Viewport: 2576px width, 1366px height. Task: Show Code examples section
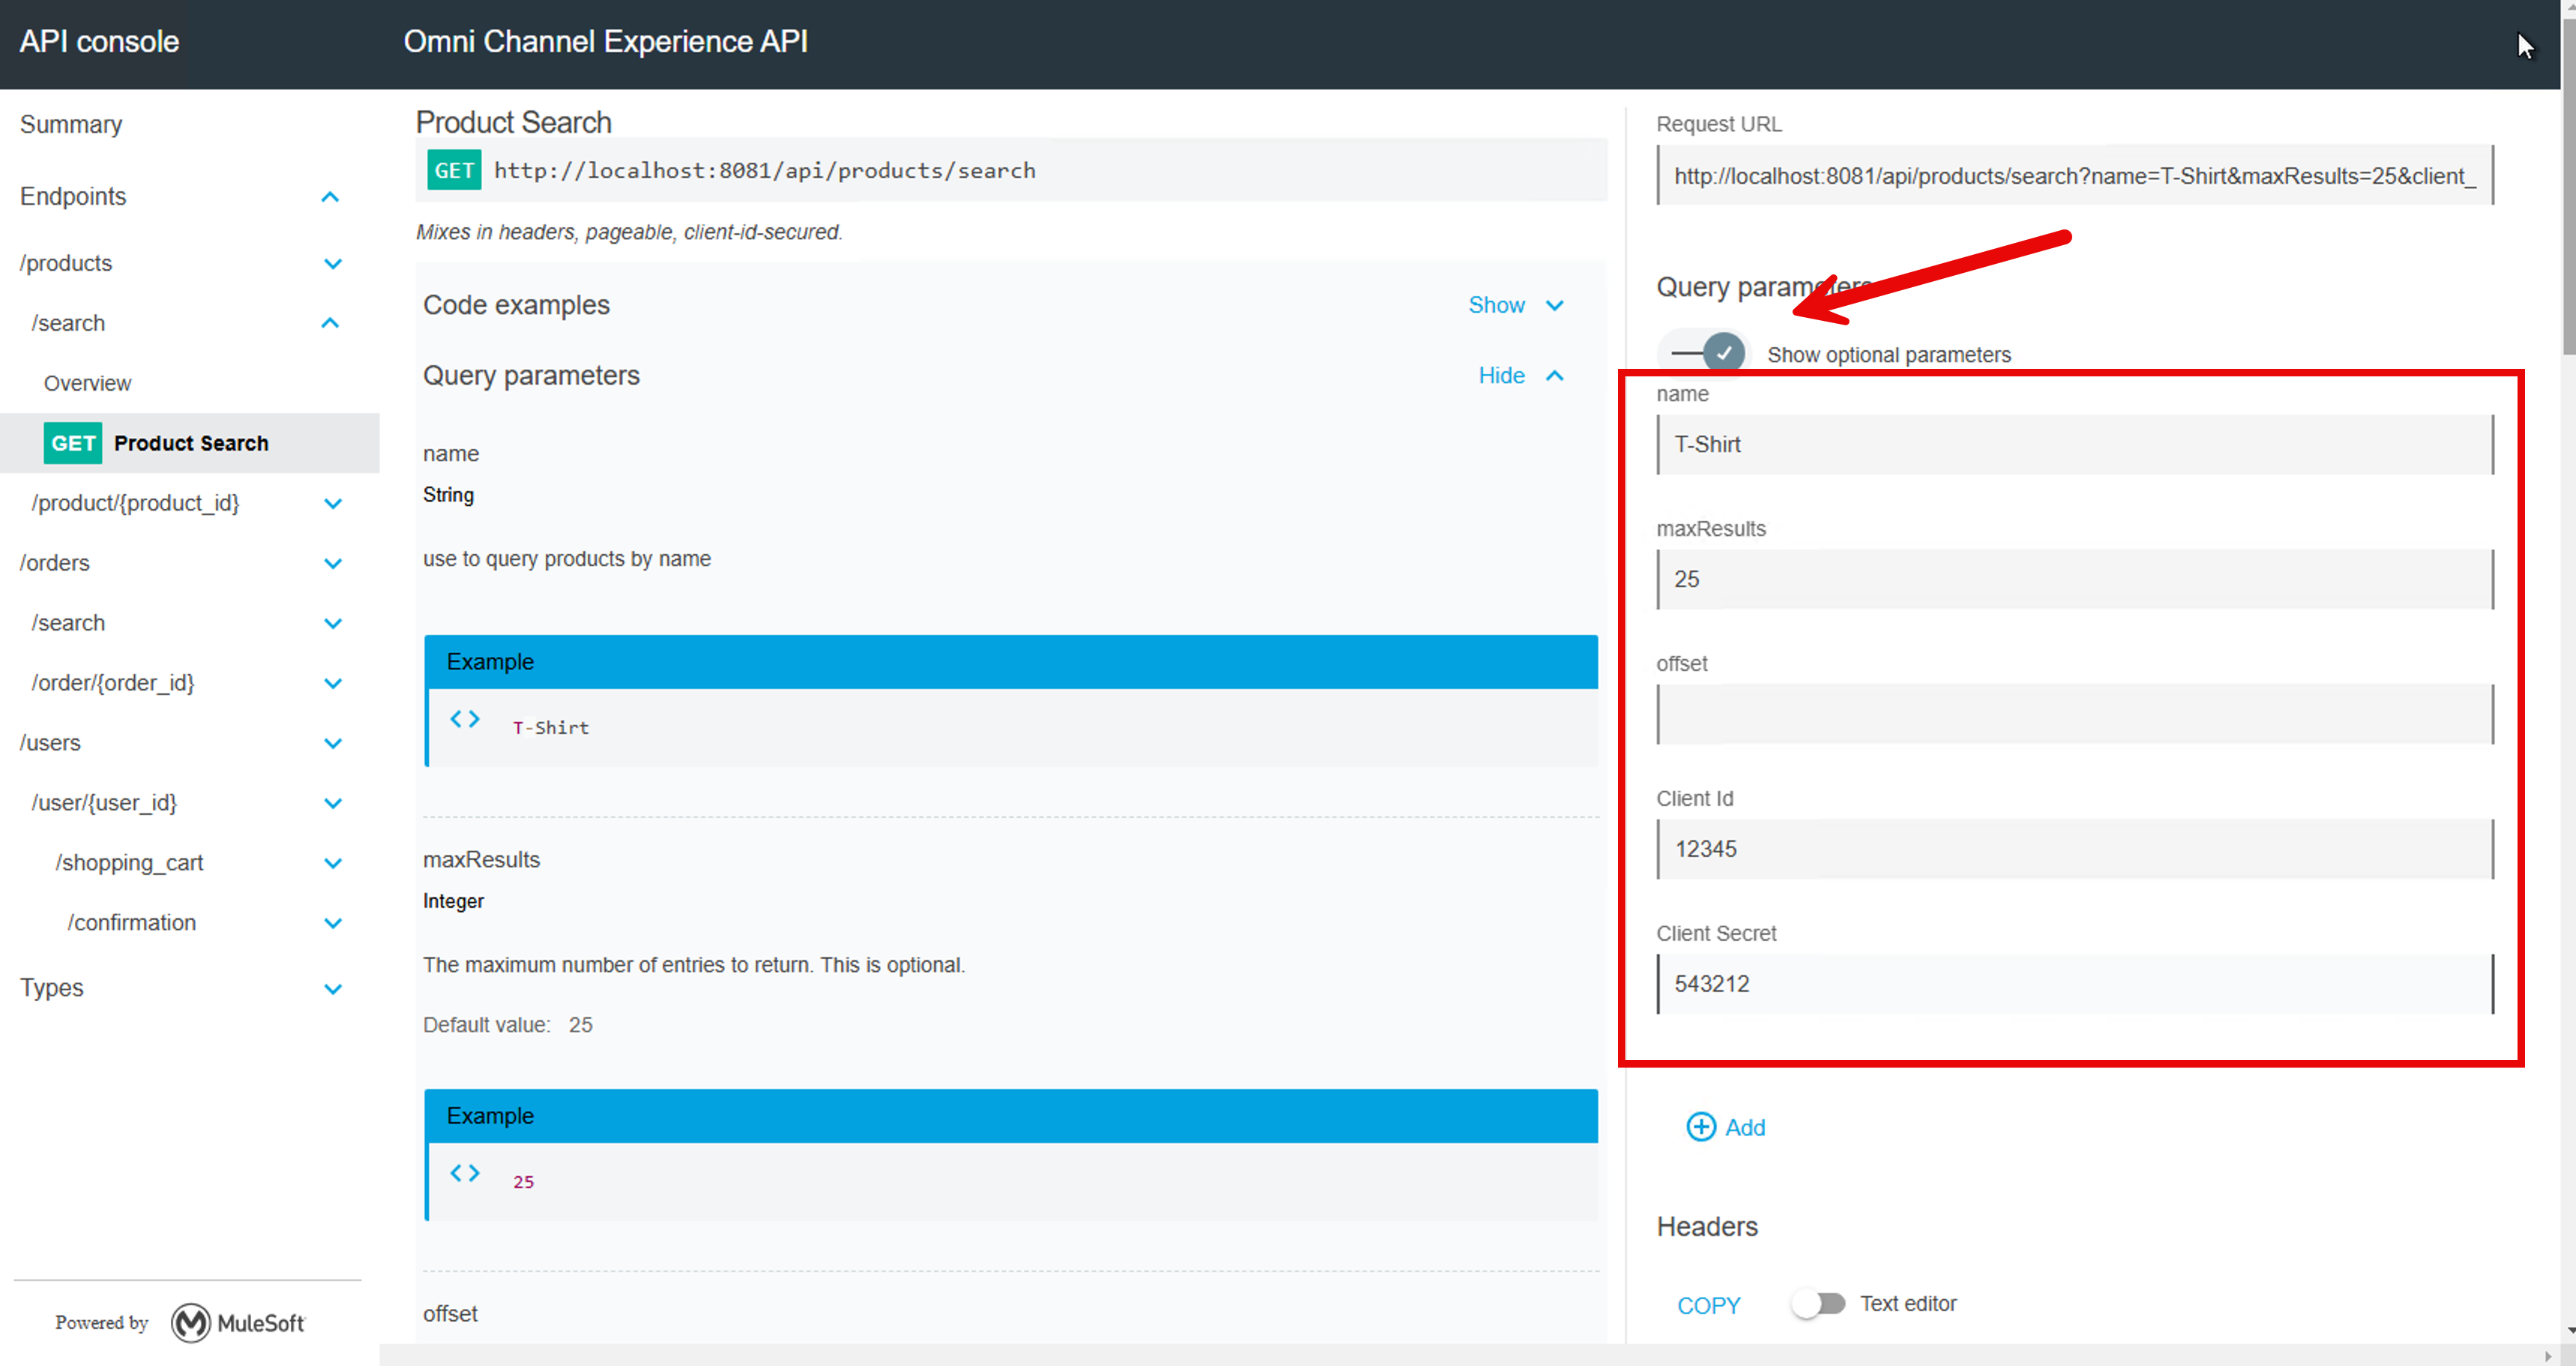(x=1515, y=305)
